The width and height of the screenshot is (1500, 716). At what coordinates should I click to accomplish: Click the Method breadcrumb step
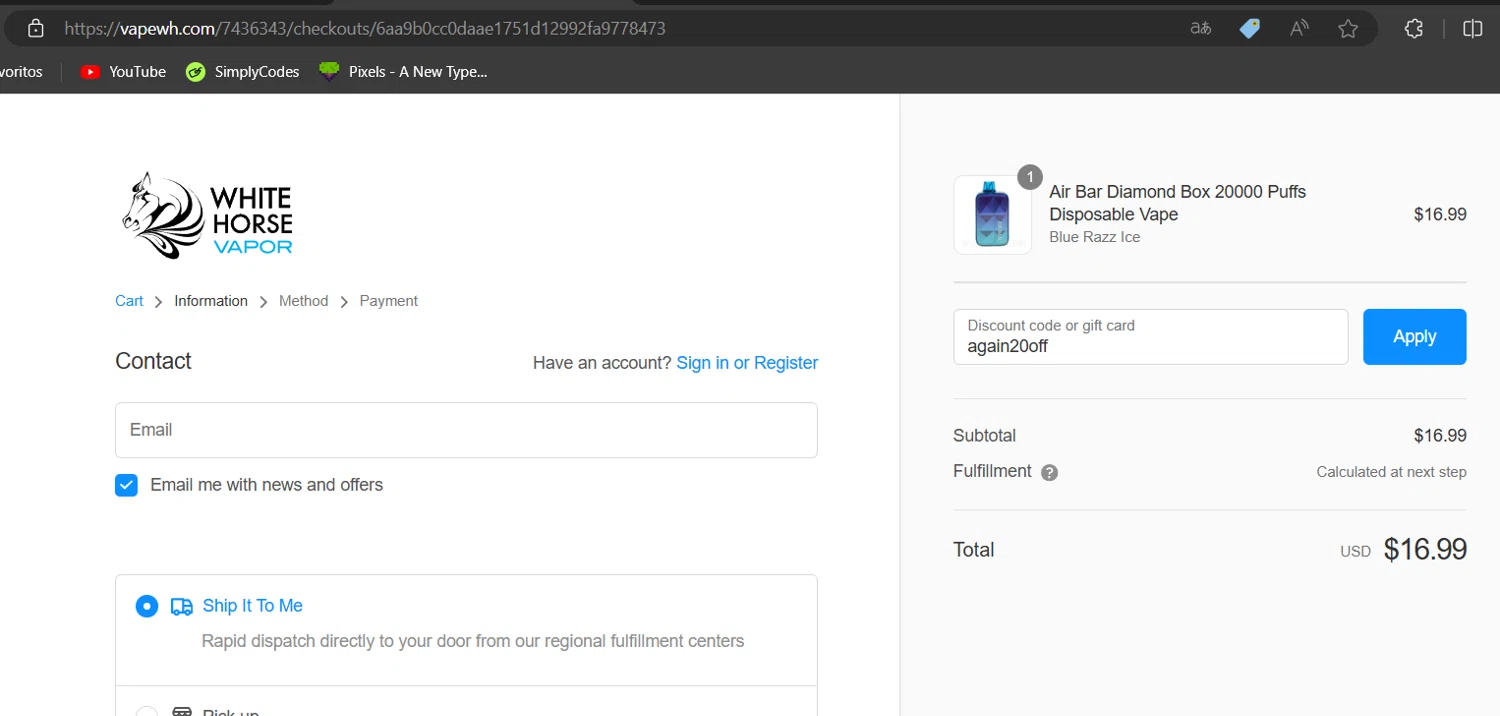(x=304, y=301)
